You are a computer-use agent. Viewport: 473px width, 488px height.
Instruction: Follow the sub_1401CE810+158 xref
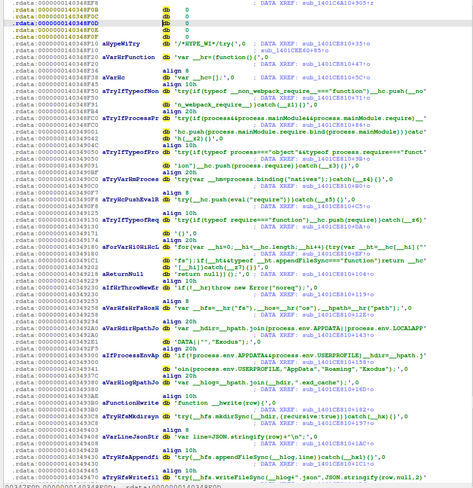338,362
